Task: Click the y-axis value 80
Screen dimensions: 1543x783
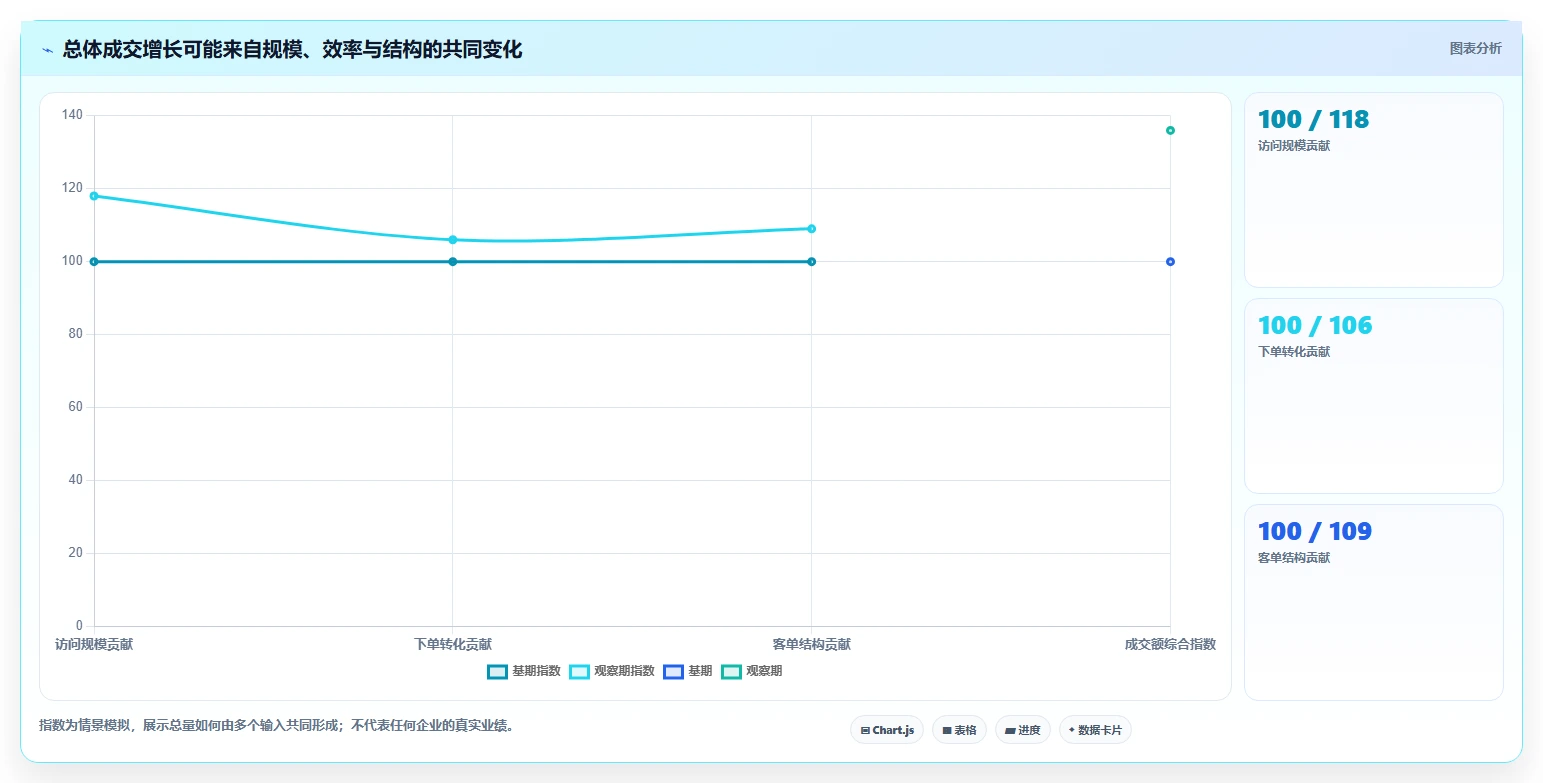Action: coord(75,334)
